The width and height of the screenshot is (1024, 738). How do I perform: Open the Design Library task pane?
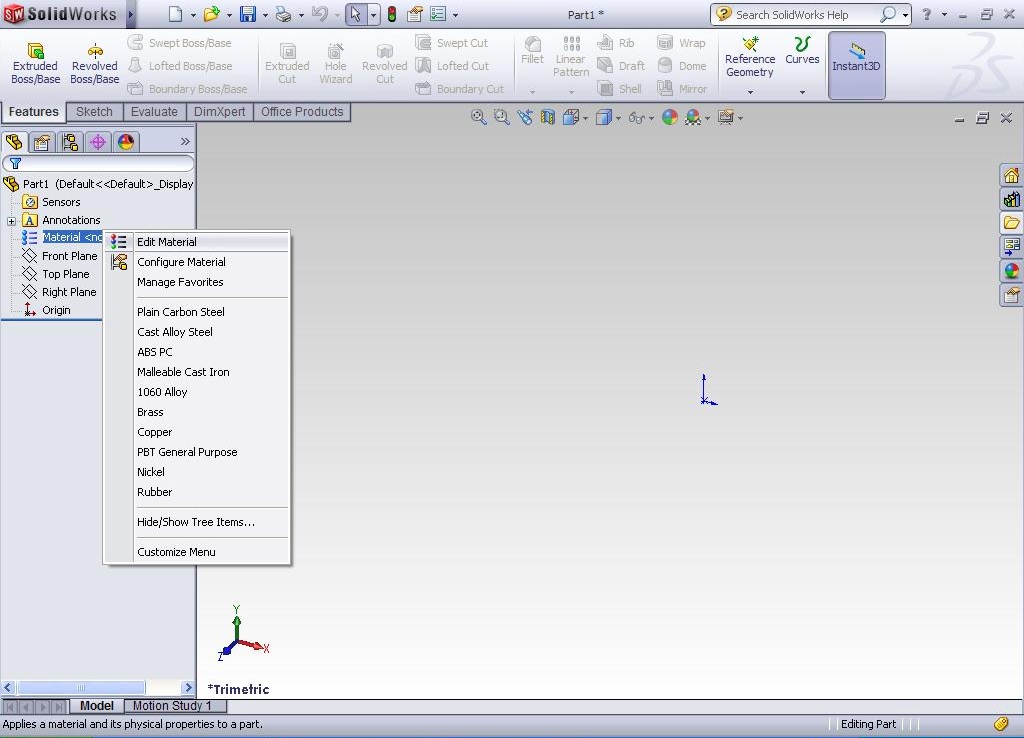click(x=1012, y=198)
